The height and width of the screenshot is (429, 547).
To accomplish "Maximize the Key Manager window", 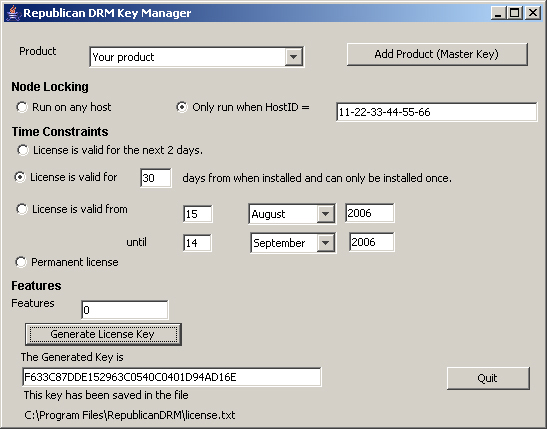I will 515,13.
